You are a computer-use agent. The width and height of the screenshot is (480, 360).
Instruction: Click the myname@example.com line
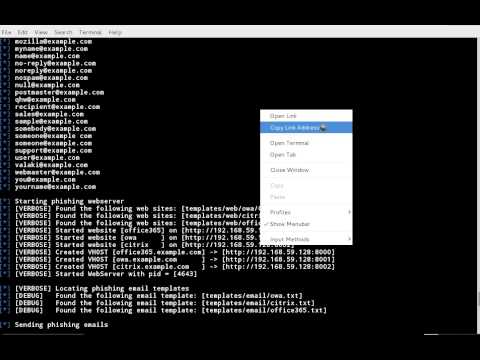pos(51,49)
